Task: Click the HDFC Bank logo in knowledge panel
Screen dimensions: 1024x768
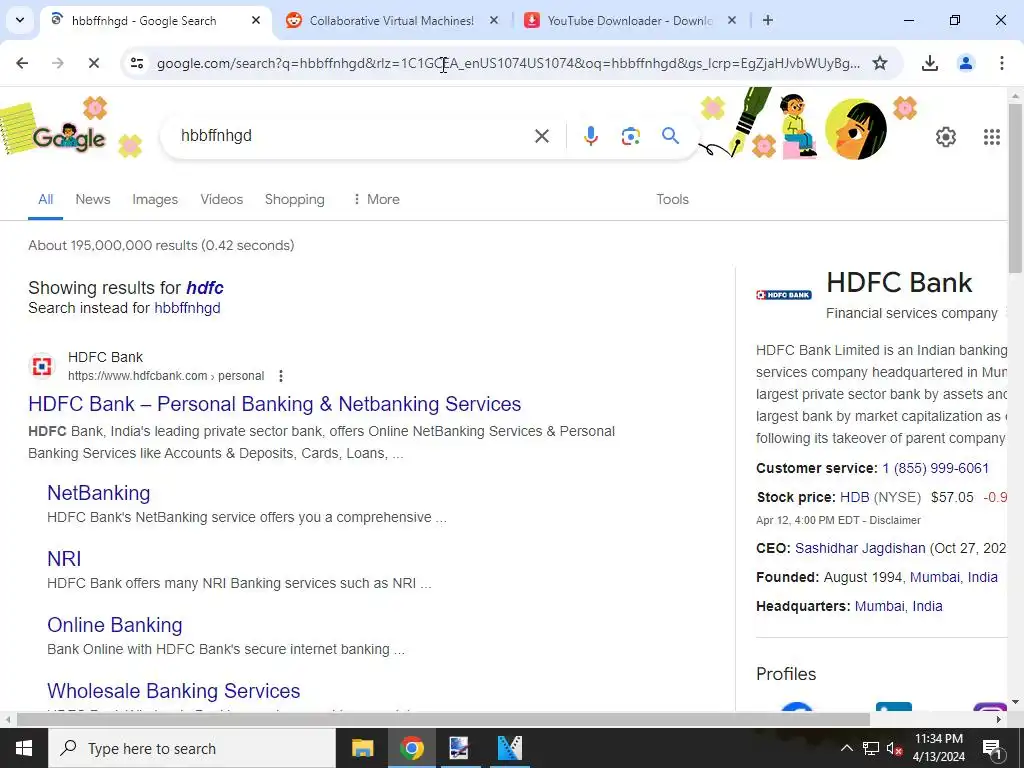Action: (x=784, y=295)
